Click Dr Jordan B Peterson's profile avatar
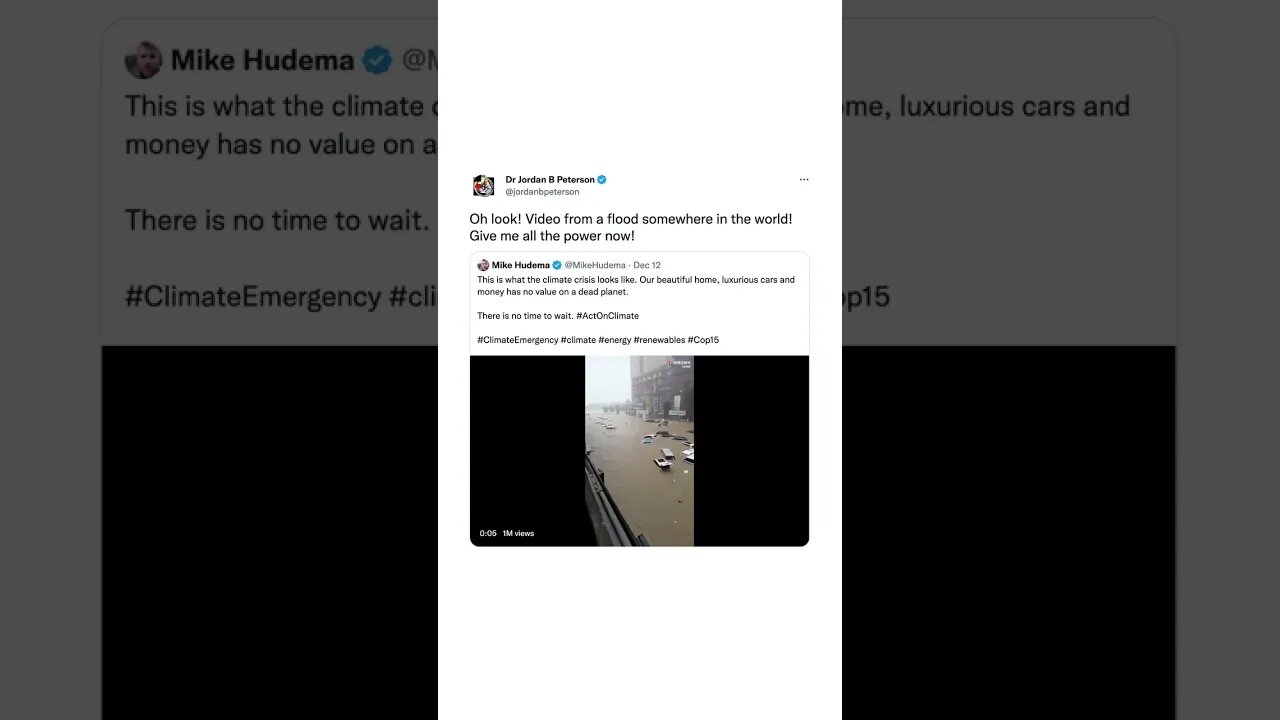Viewport: 1280px width, 720px height. tap(484, 185)
